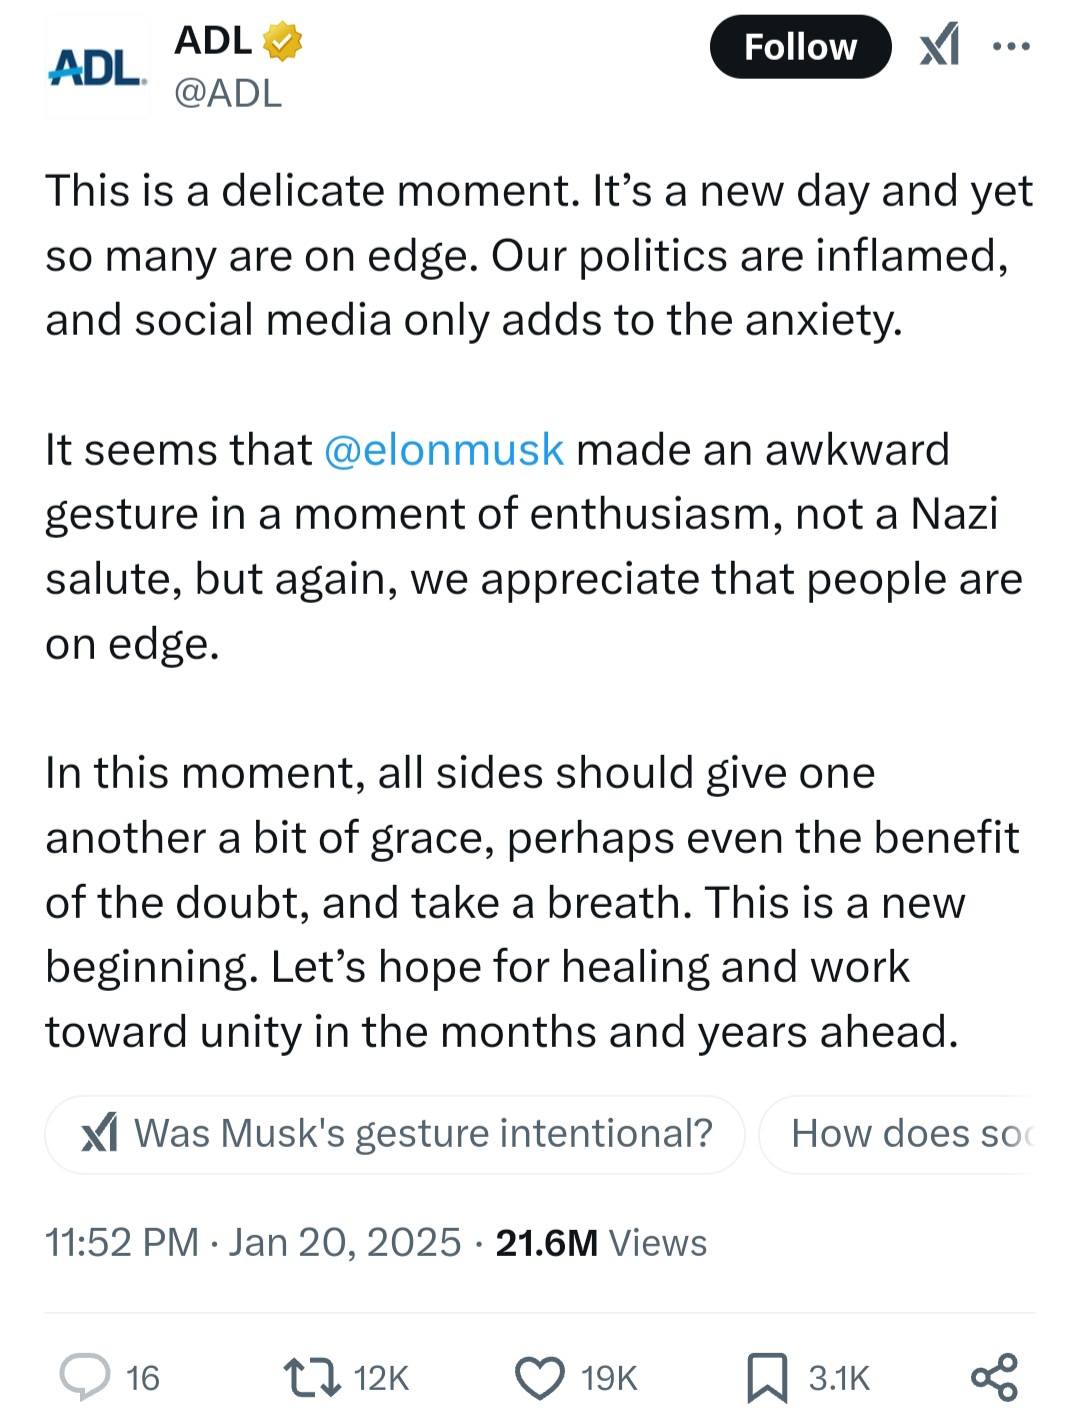
Task: Open the @ADL handle link
Action: tap(228, 93)
